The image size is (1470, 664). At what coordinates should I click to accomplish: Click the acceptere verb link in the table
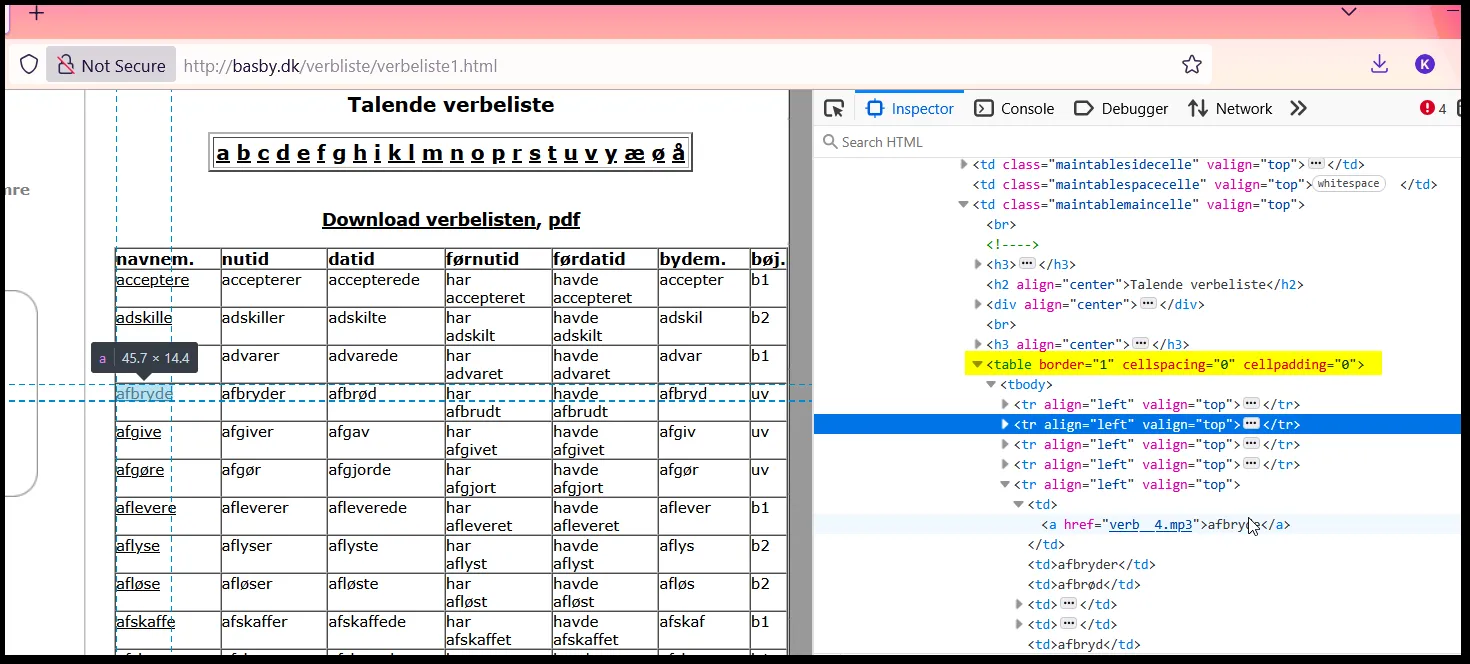[x=152, y=280]
